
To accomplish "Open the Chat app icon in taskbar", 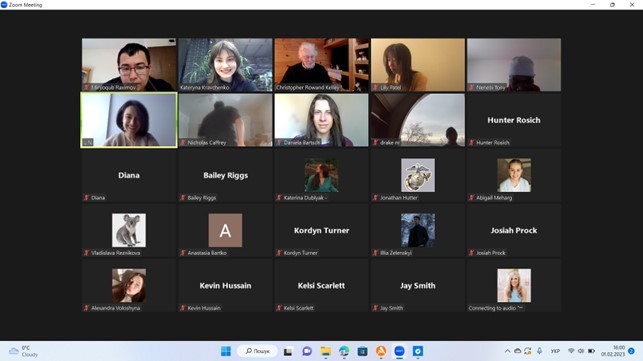I will [307, 351].
